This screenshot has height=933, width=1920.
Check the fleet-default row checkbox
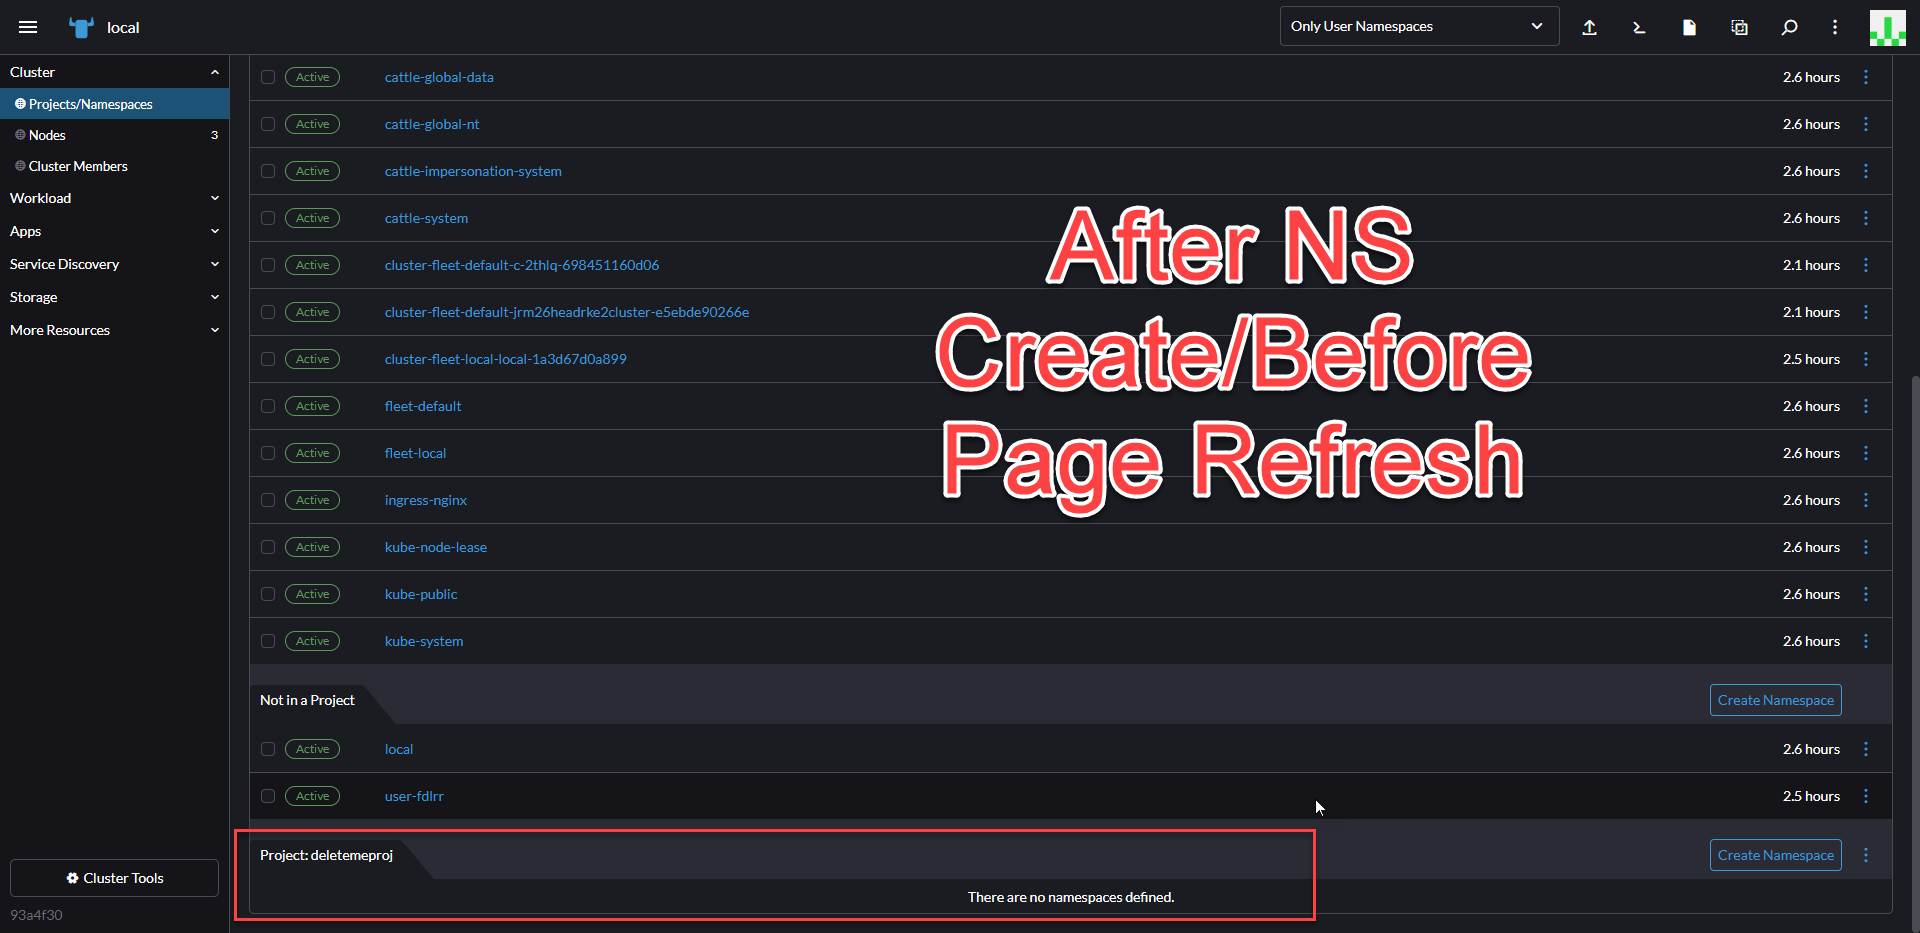(x=267, y=406)
